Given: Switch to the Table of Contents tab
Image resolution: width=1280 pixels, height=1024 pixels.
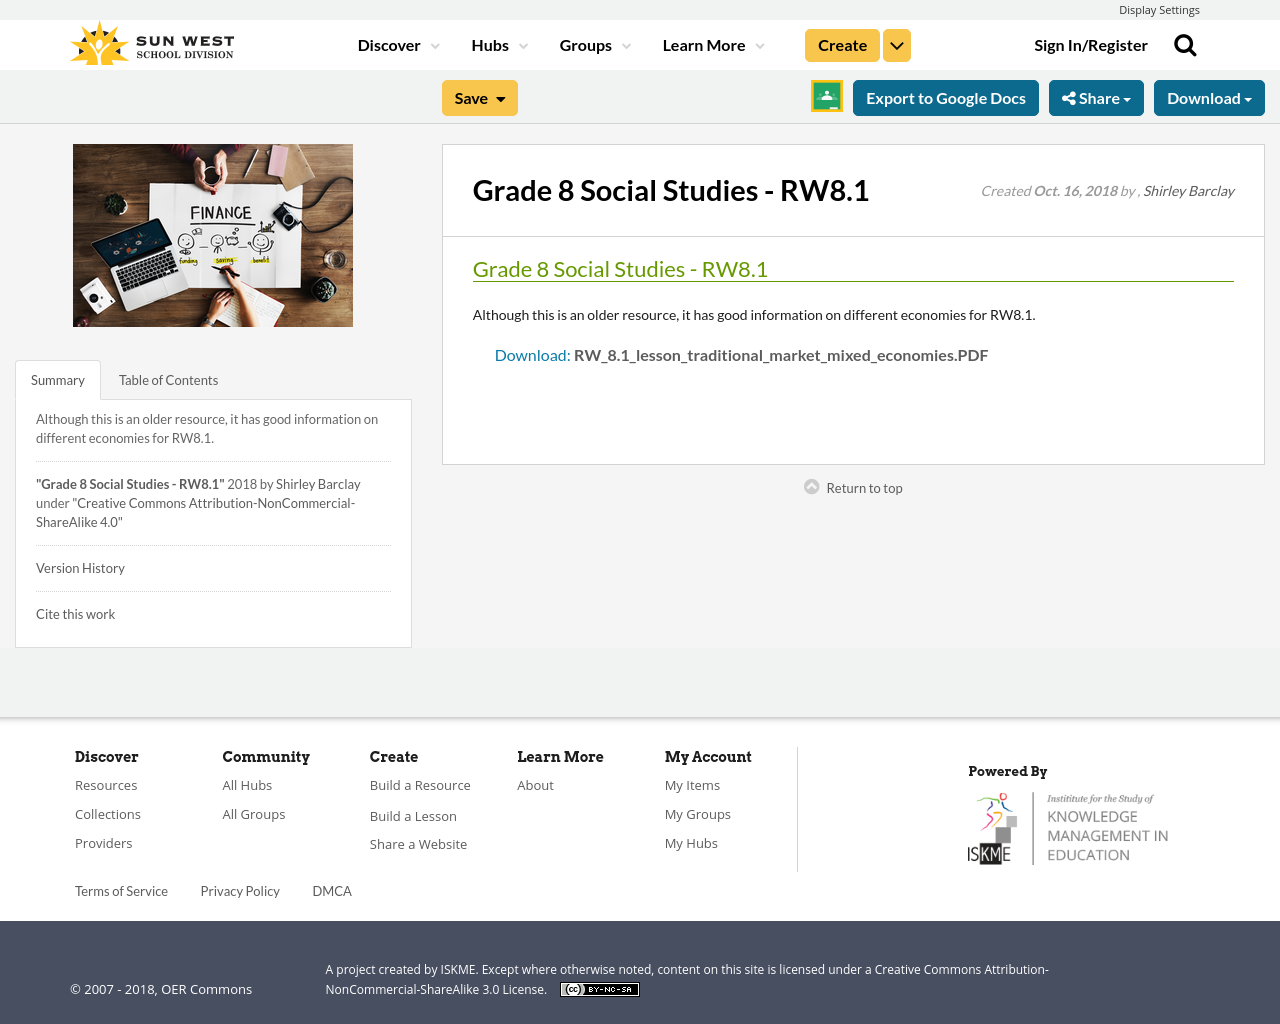Looking at the screenshot, I should pyautogui.click(x=168, y=380).
